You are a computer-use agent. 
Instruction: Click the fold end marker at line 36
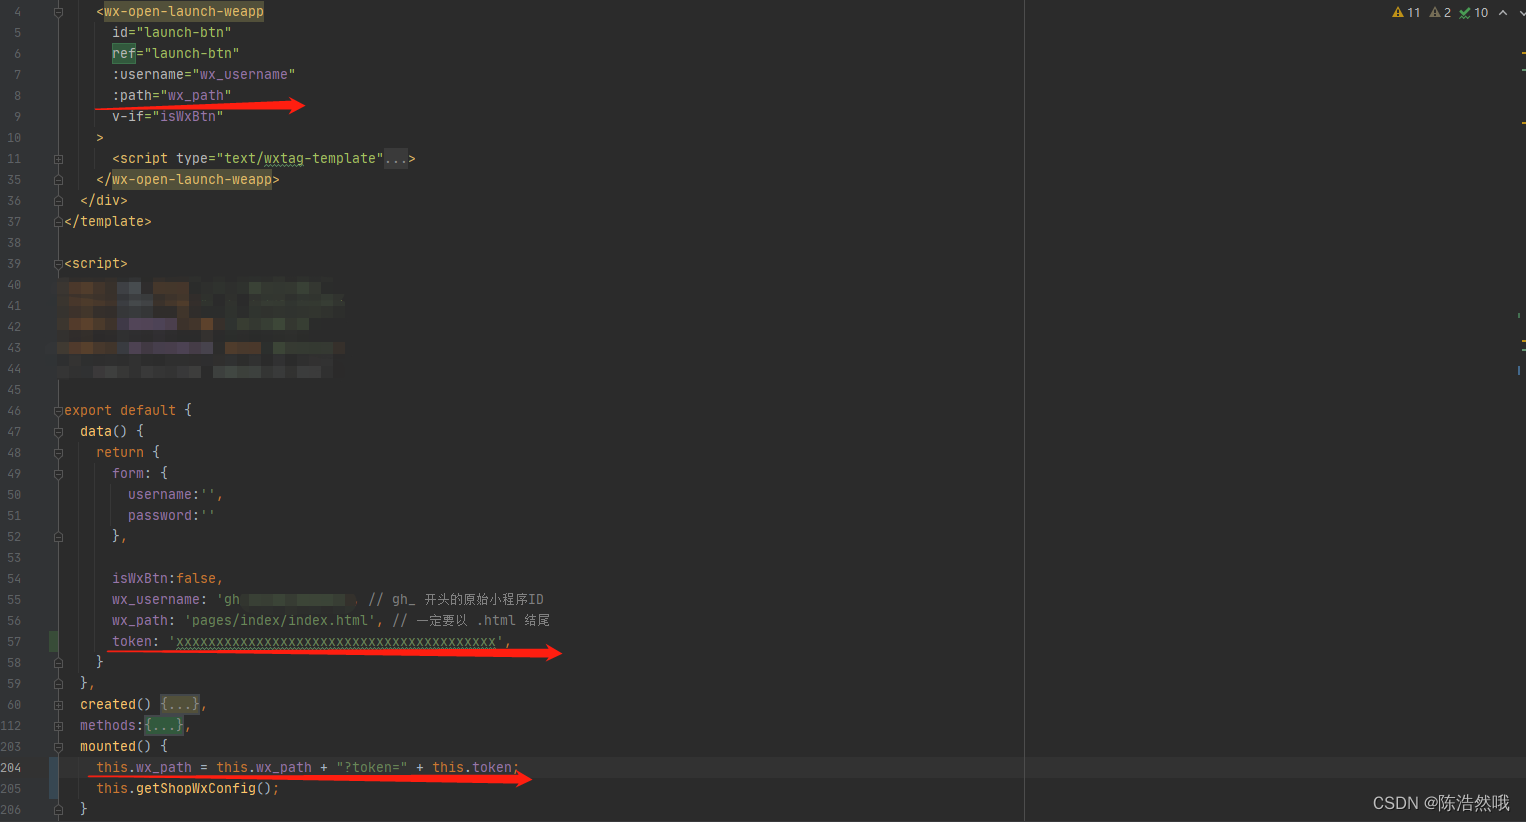point(58,201)
